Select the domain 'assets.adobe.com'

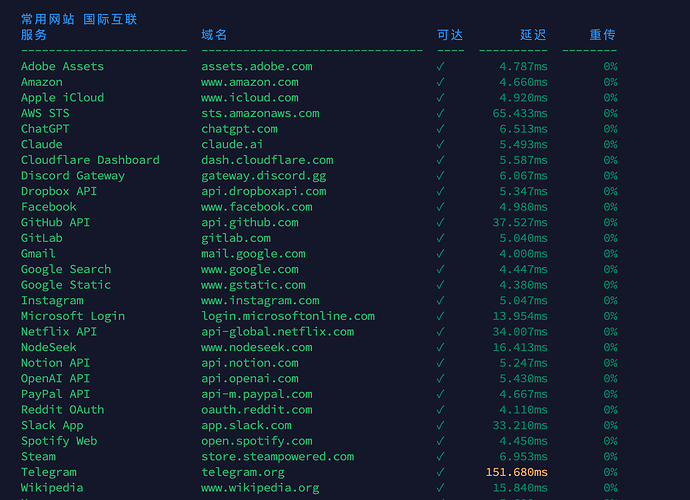click(x=257, y=66)
